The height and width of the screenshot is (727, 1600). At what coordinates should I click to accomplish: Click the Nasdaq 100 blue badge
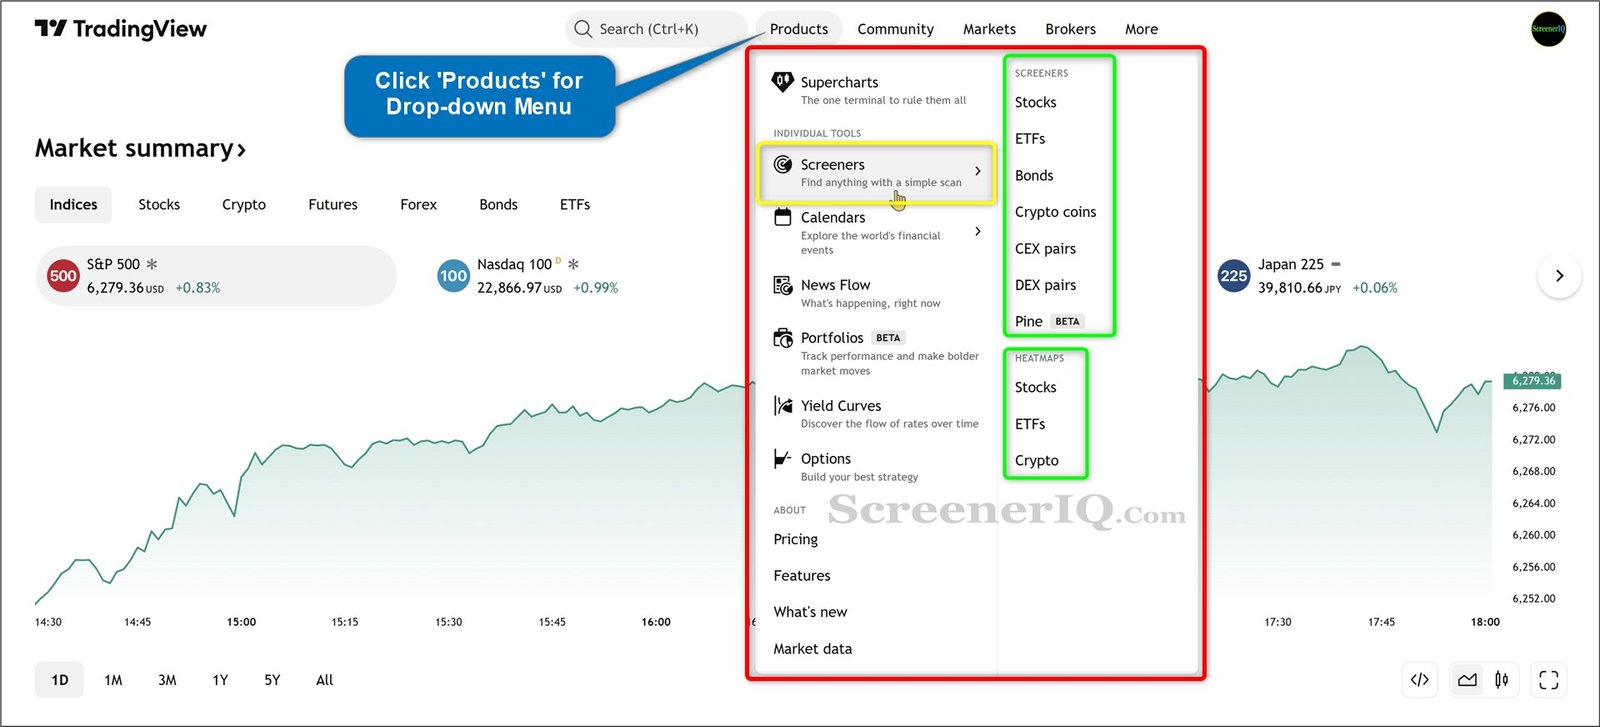pyautogui.click(x=453, y=276)
